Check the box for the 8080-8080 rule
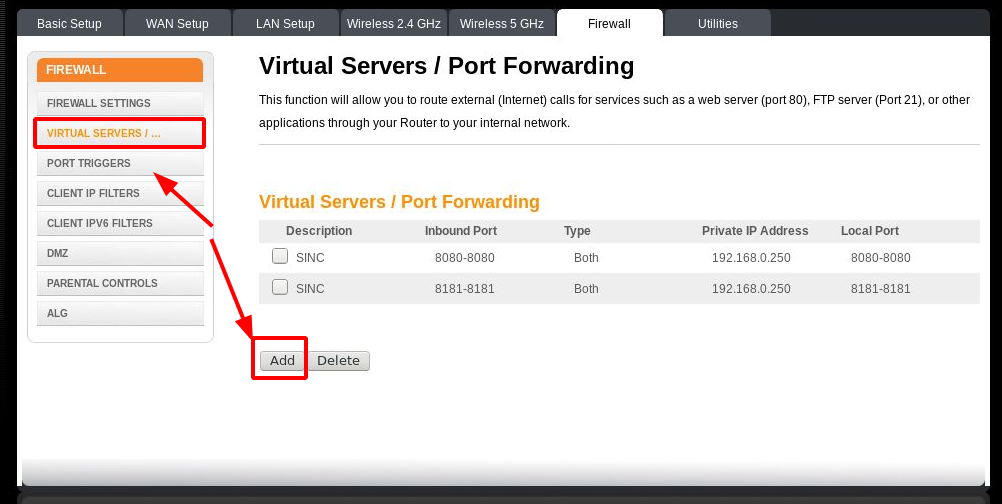 click(x=280, y=257)
